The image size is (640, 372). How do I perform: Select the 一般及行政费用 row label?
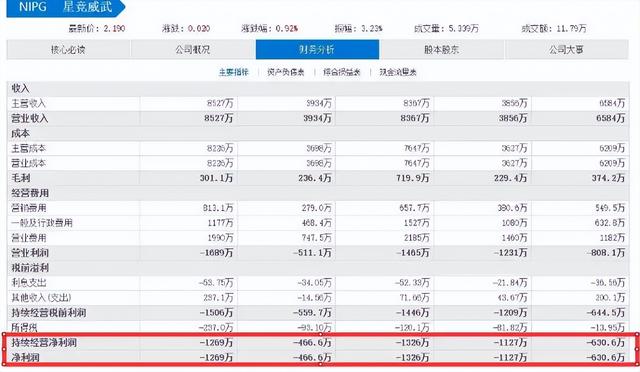(x=42, y=223)
